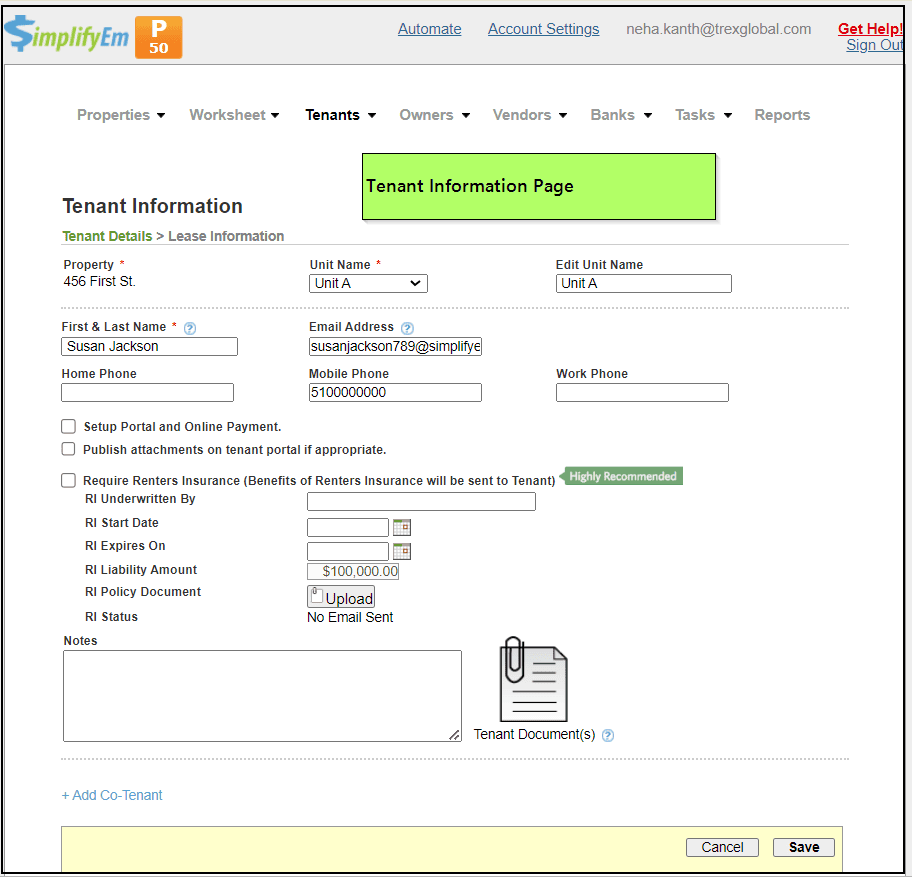Enable Setup Portal and Online Payment checkbox
The image size is (912, 877).
pyautogui.click(x=68, y=427)
